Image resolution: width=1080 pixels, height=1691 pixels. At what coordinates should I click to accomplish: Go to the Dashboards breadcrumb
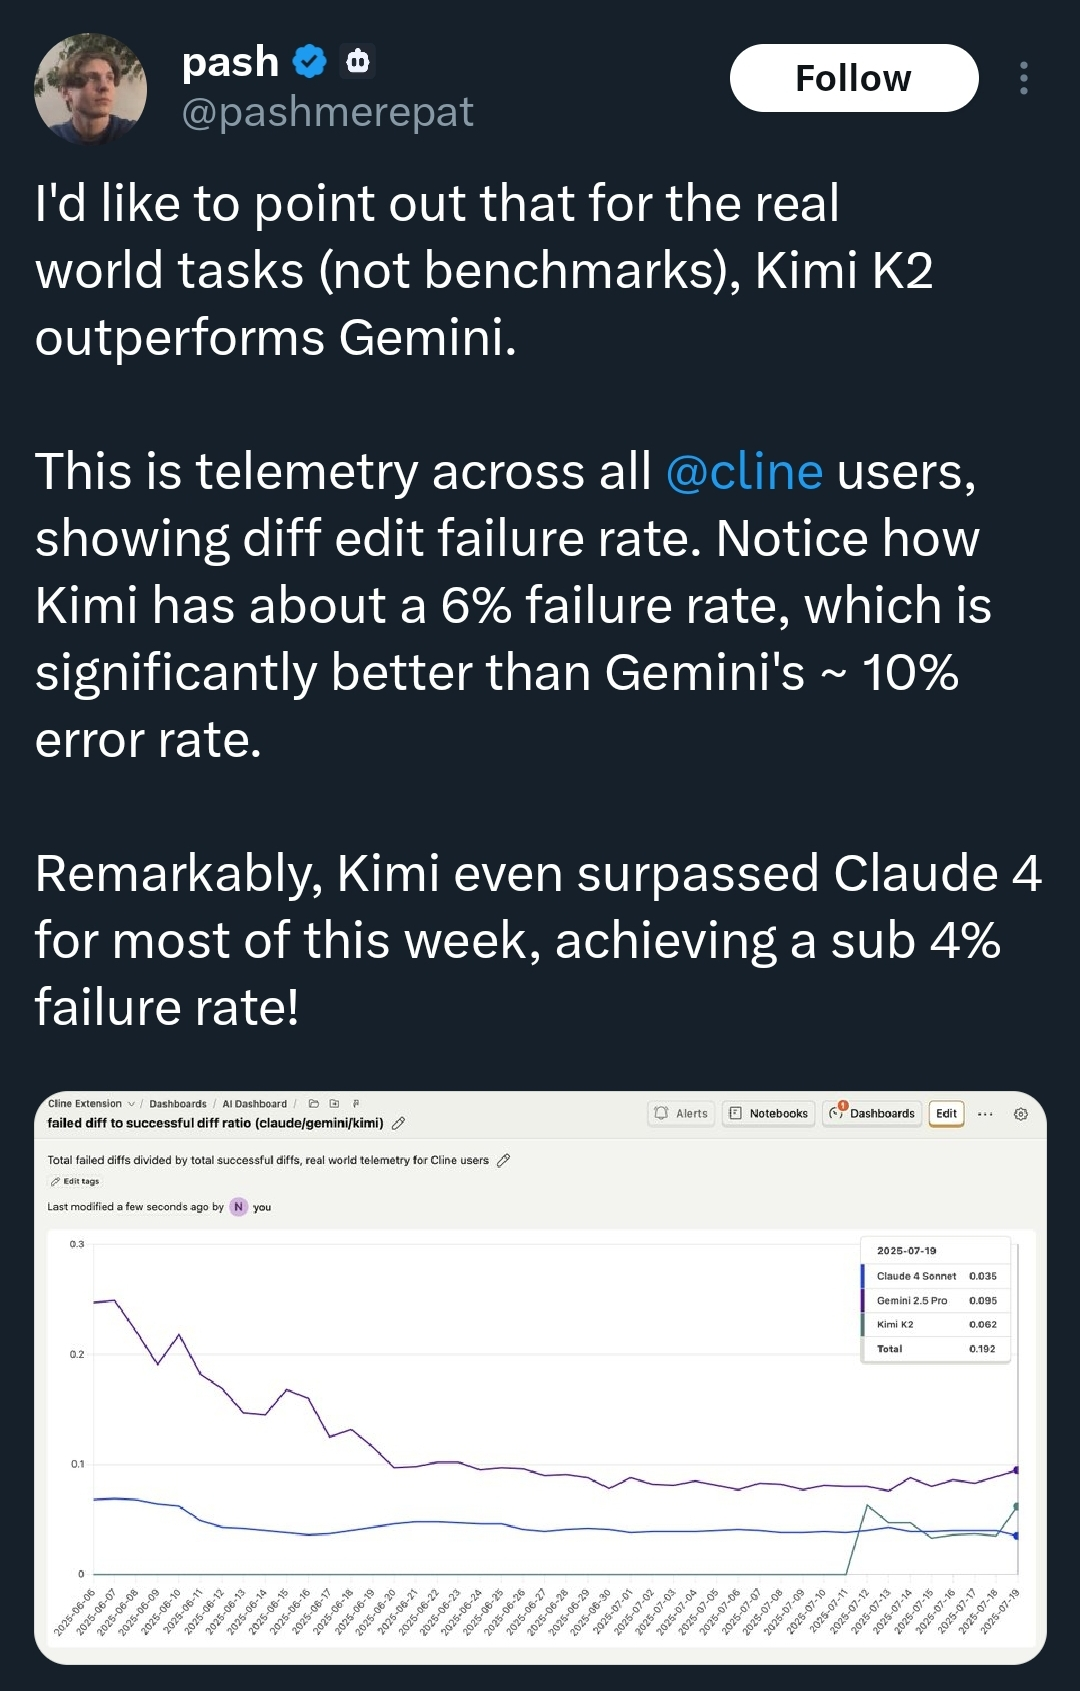(x=178, y=1104)
